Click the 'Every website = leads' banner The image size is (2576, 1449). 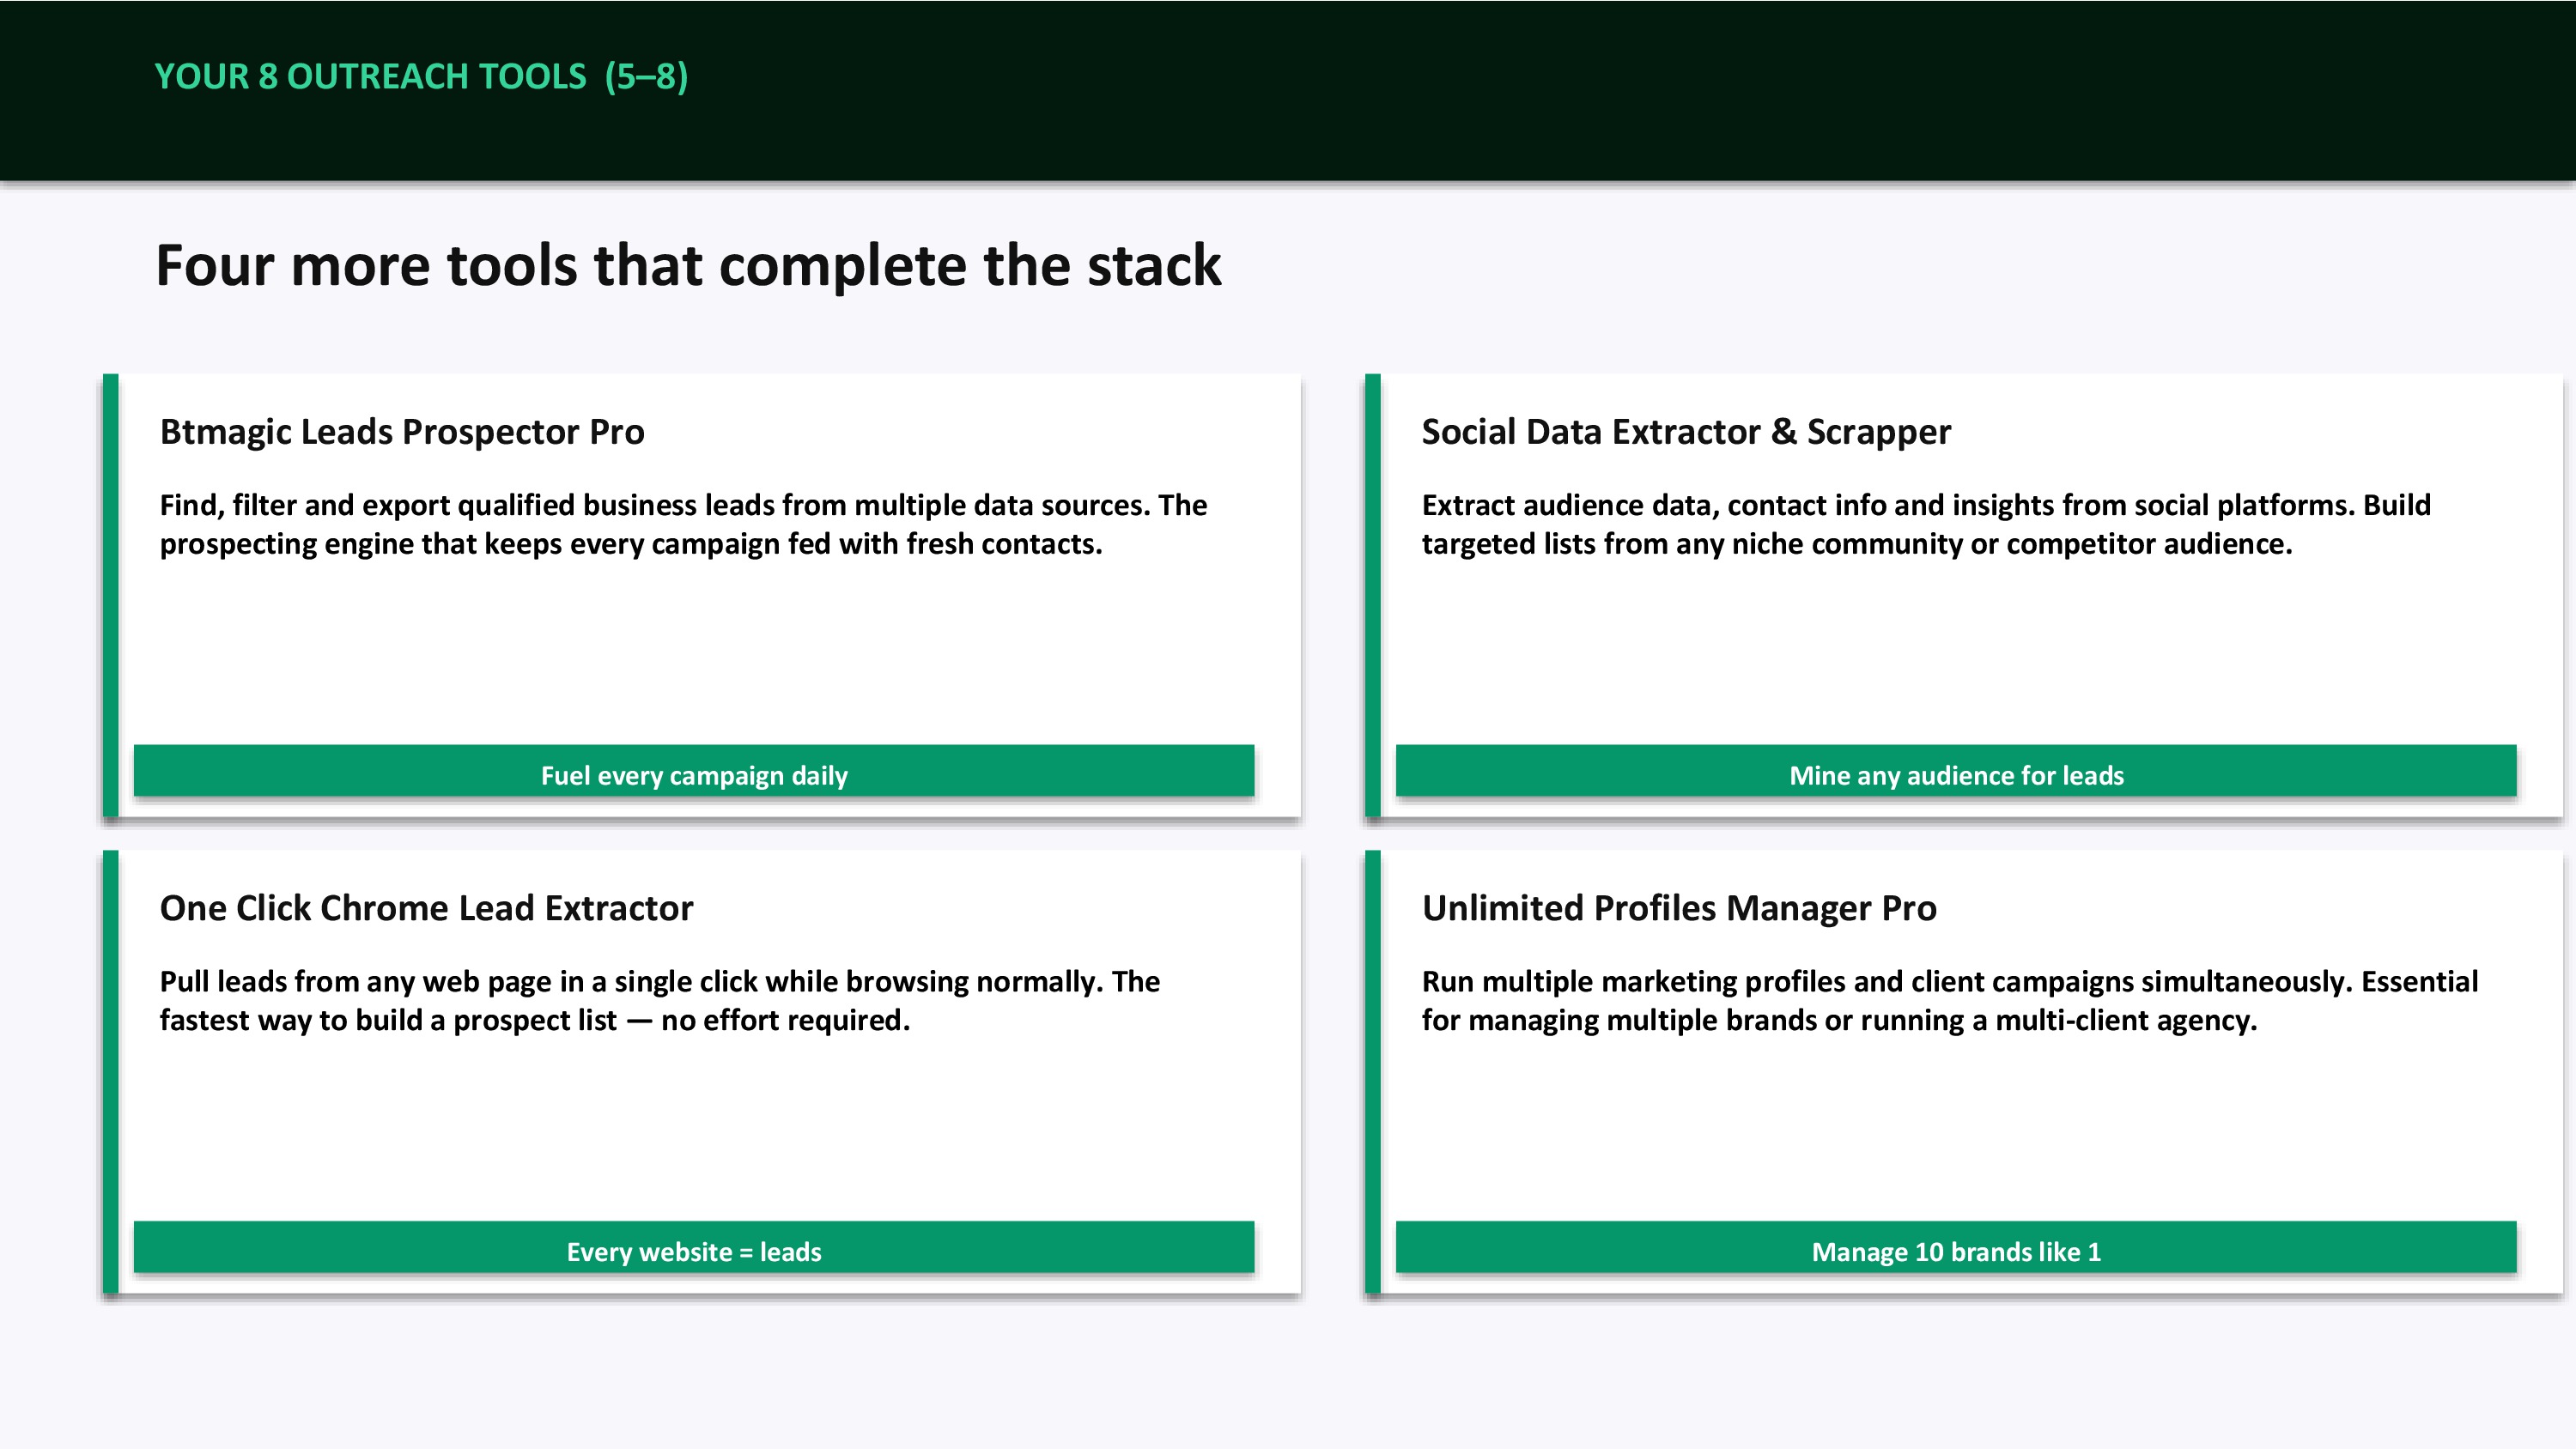[x=693, y=1249]
